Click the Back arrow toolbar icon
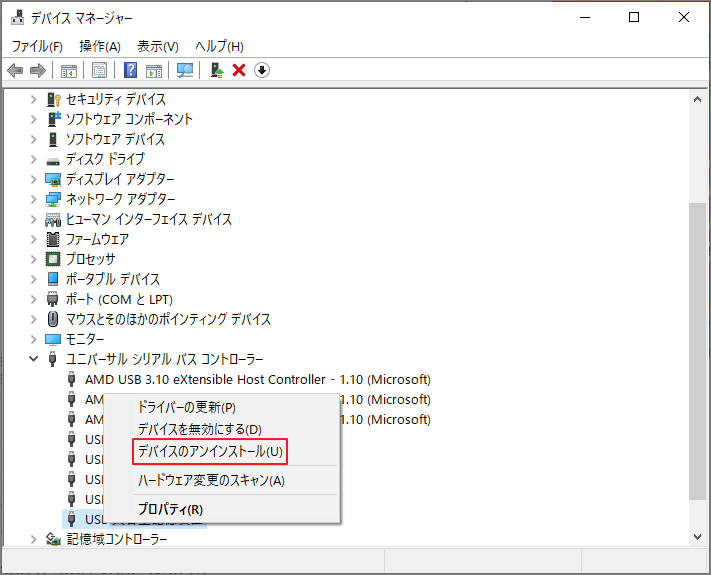The width and height of the screenshot is (711, 575). [x=15, y=70]
